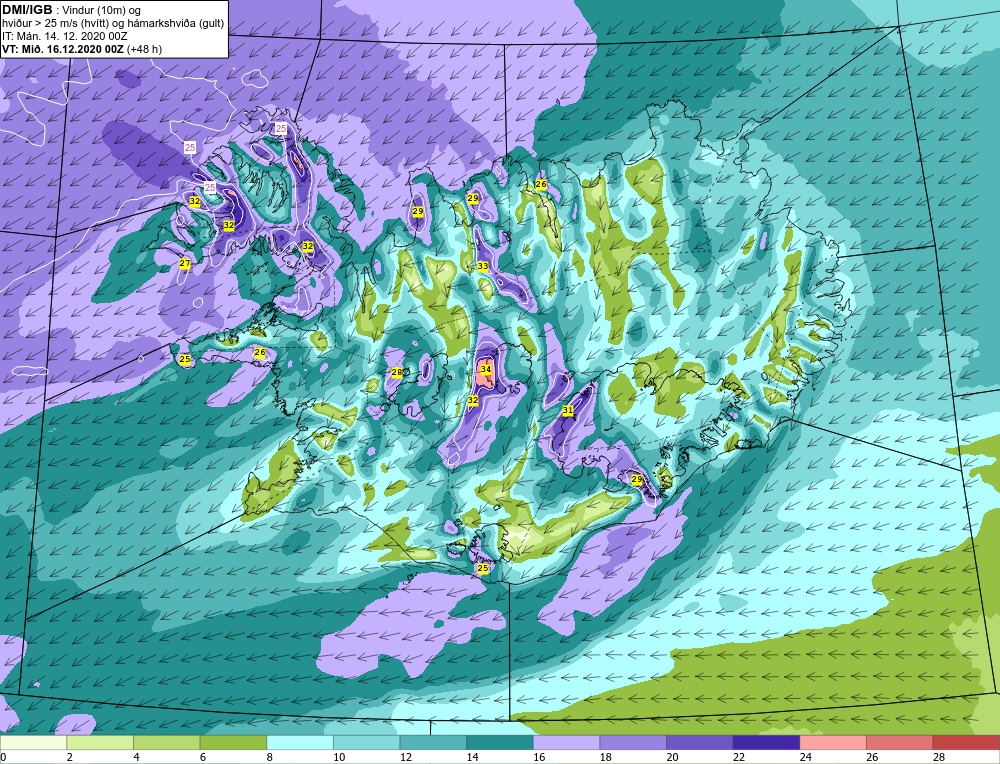Click the legend tick label '0'
Screen dimensions: 1000x764
pos(3,757)
